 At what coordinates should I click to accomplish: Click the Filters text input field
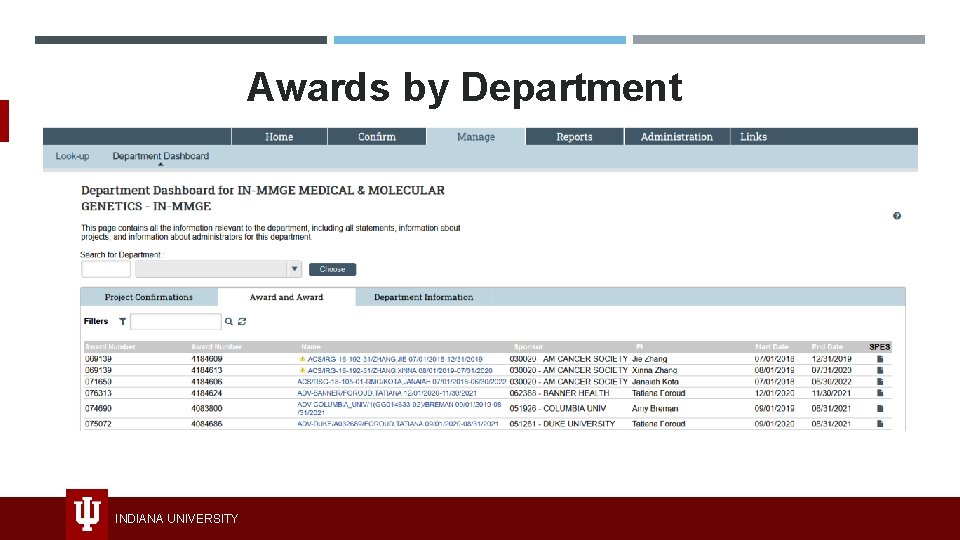point(176,321)
